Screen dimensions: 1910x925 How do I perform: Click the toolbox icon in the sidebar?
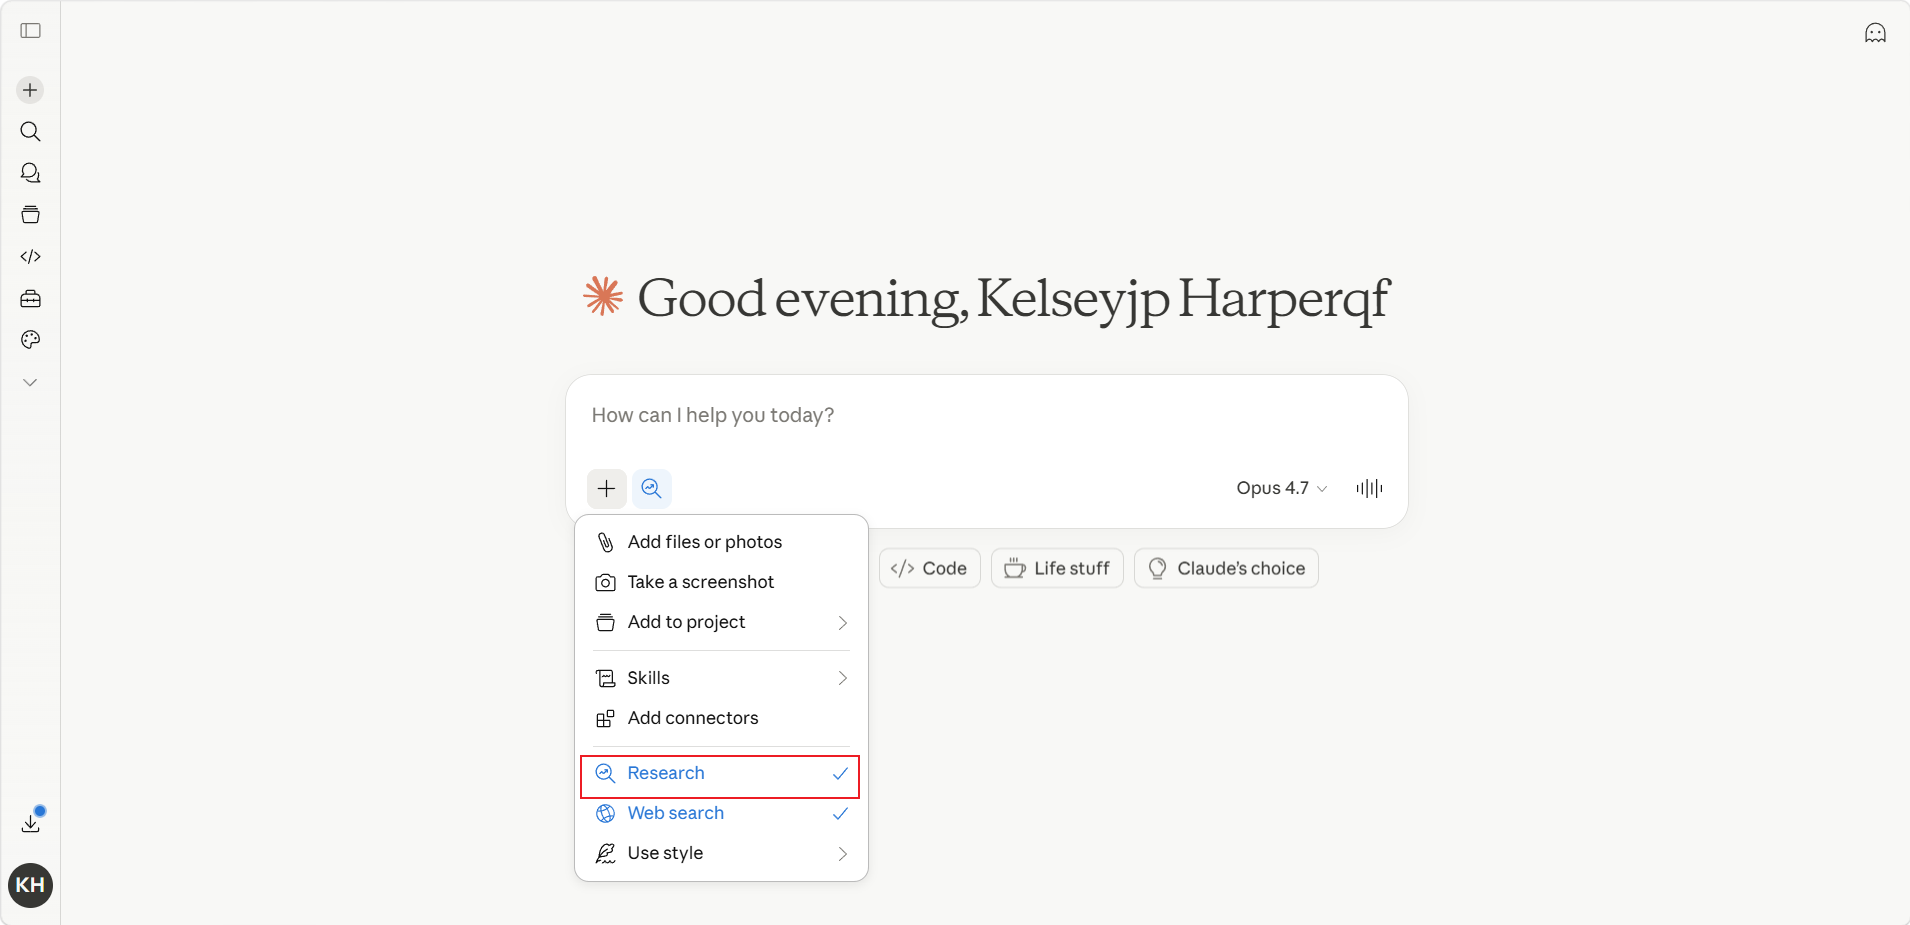(30, 299)
